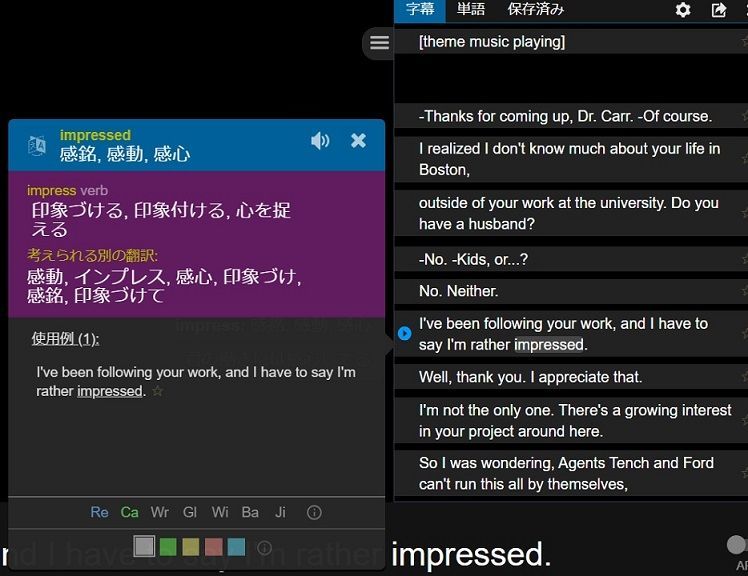This screenshot has width=748, height=576.
Task: Click the 考えられる別の翻訳 label
Action: click(92, 255)
